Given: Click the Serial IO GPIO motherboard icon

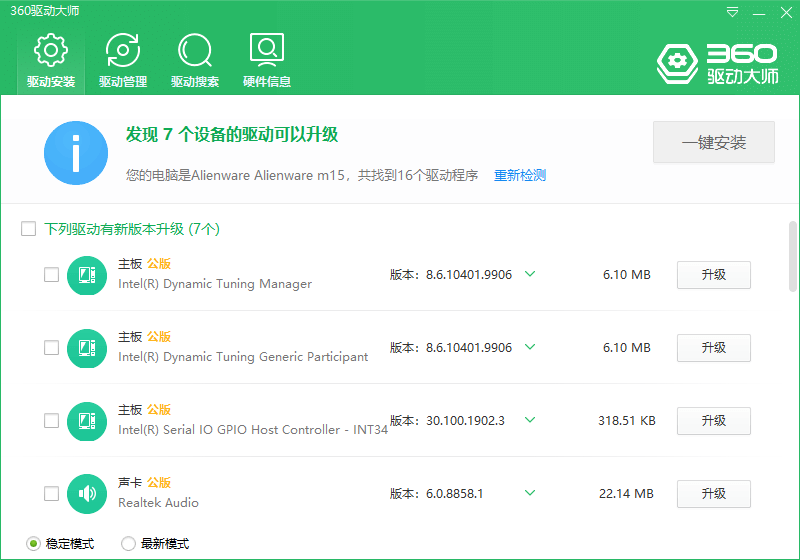Looking at the screenshot, I should click(87, 421).
